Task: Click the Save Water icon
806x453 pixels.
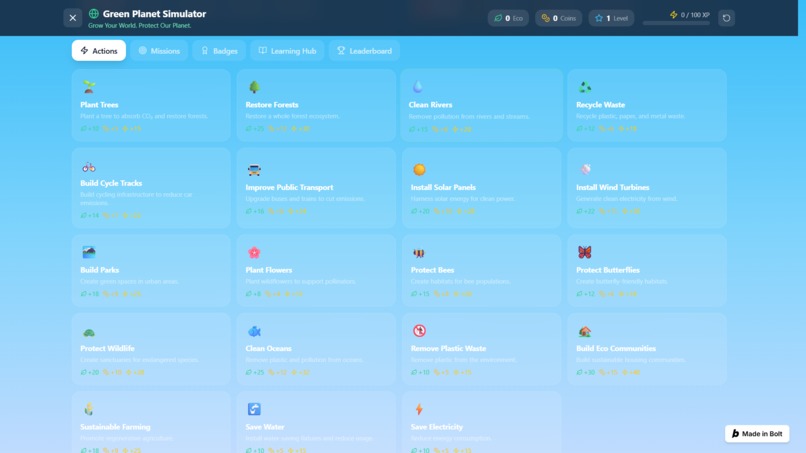Action: [254, 409]
